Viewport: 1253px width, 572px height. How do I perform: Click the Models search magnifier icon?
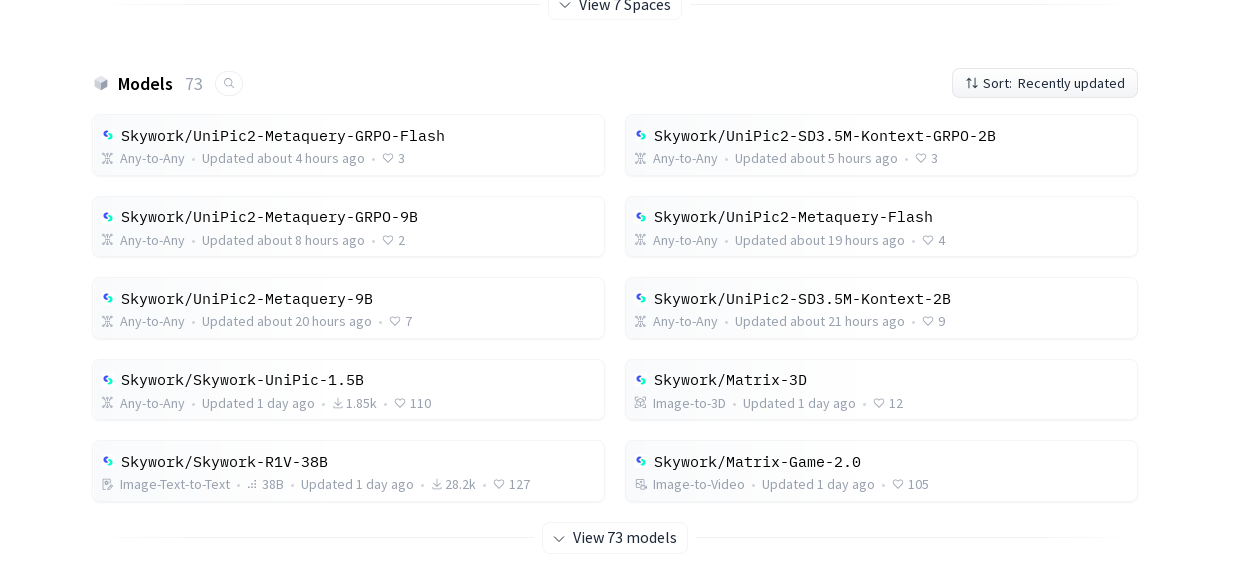229,84
